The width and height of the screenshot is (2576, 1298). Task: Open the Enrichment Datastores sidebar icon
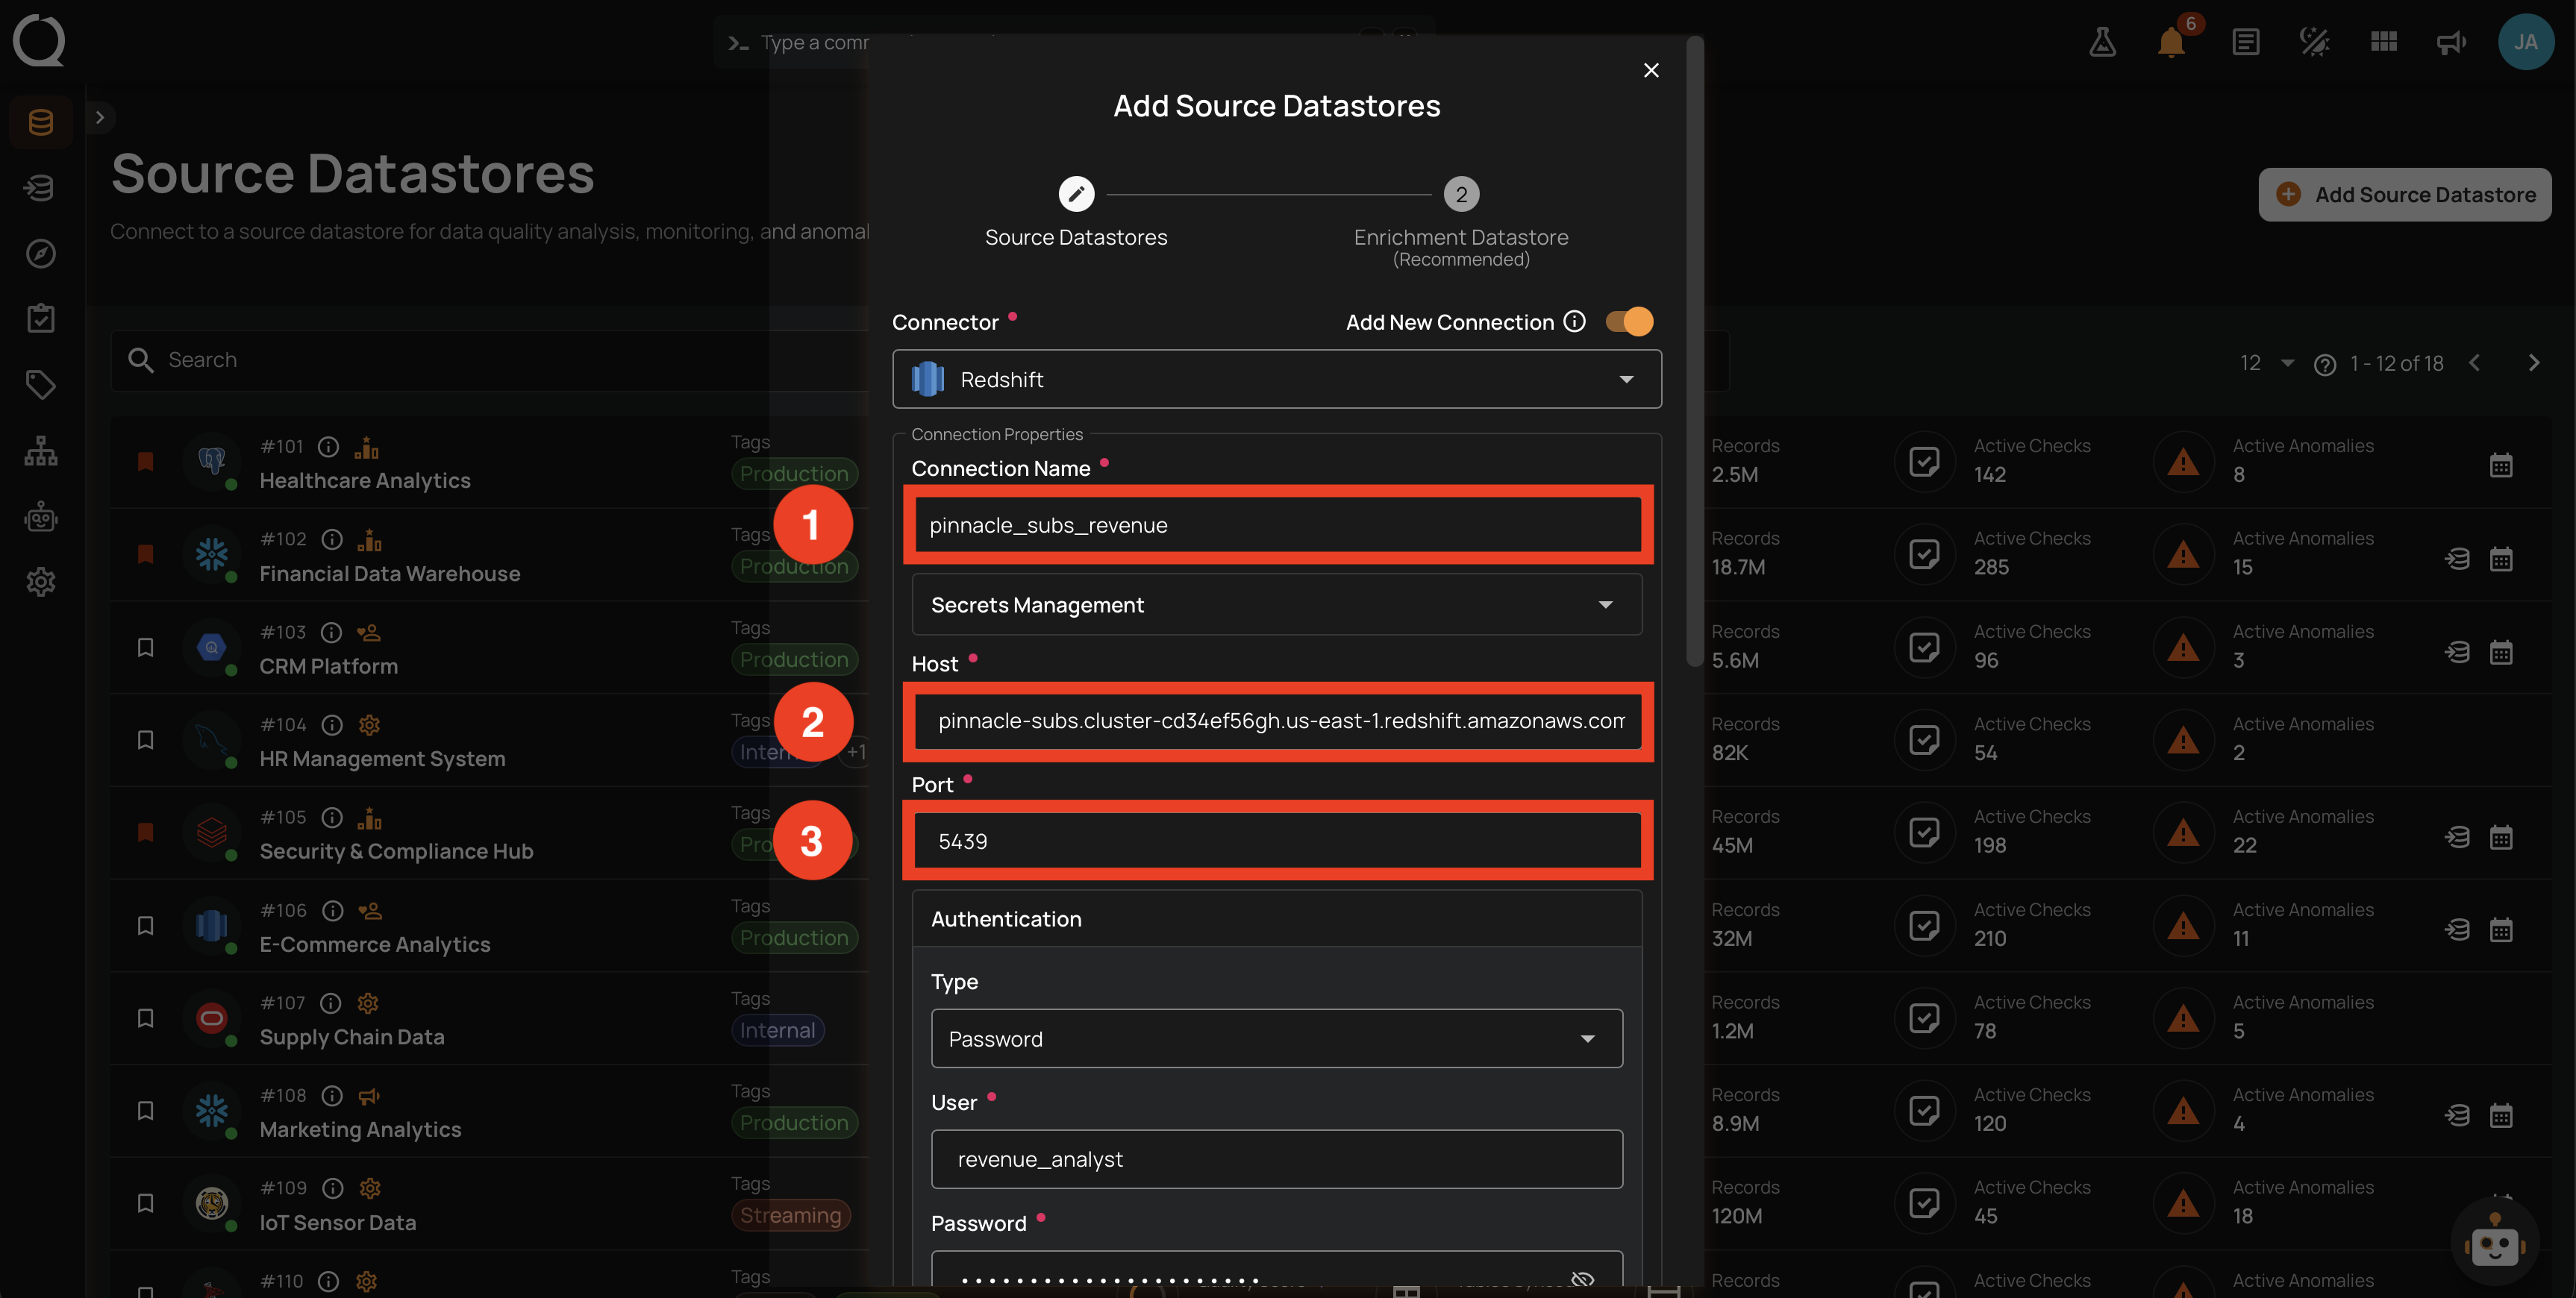pyautogui.click(x=41, y=188)
